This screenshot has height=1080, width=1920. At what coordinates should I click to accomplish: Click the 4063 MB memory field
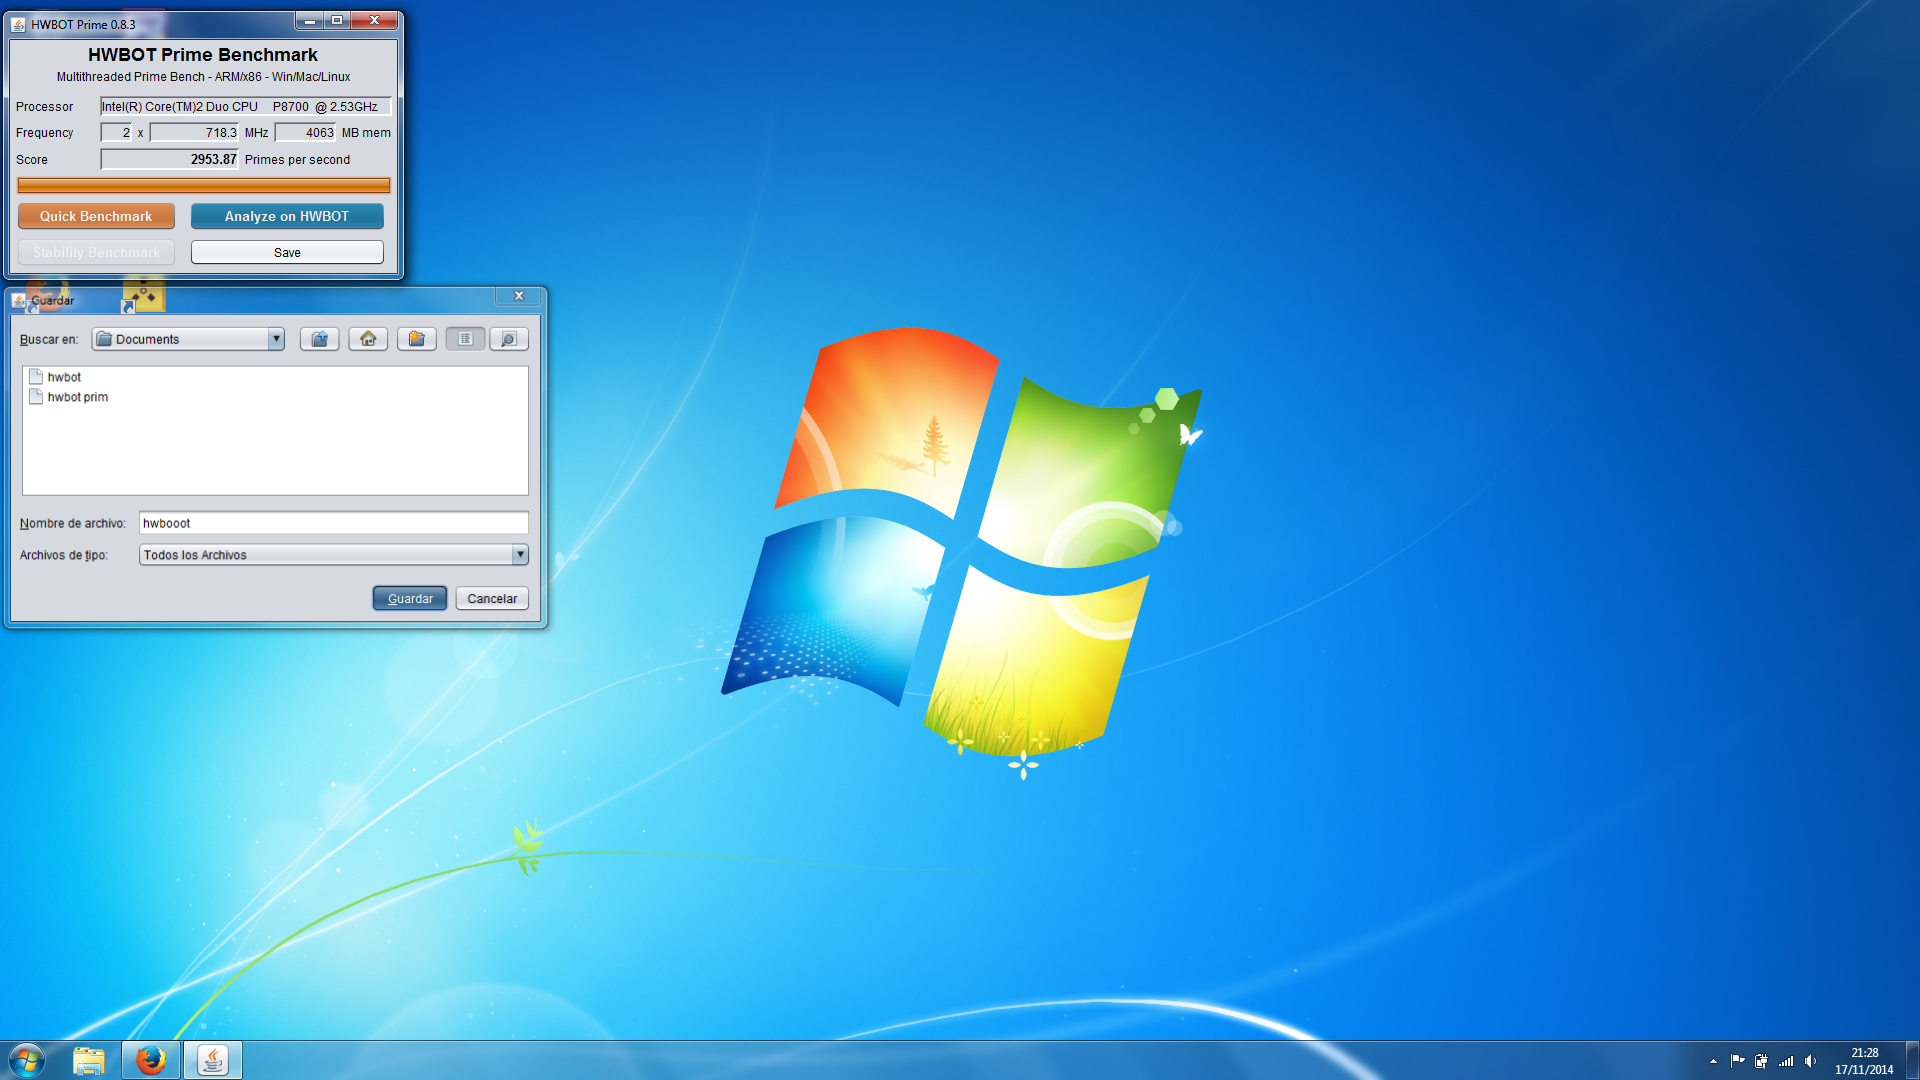(305, 132)
